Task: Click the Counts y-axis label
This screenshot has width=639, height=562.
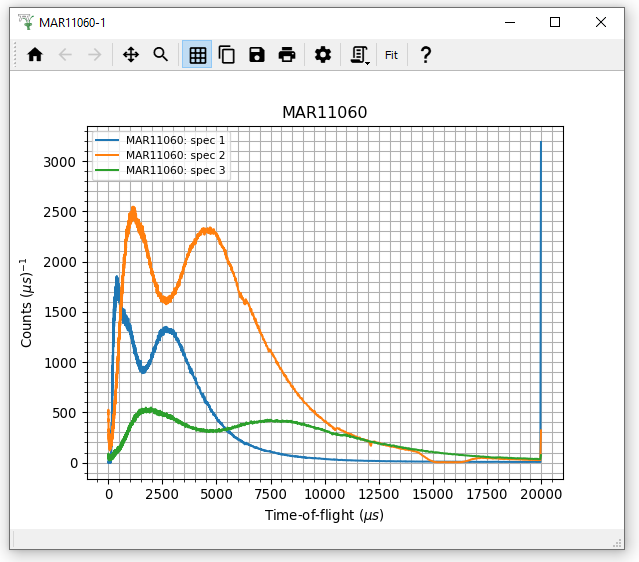Action: (x=28, y=302)
